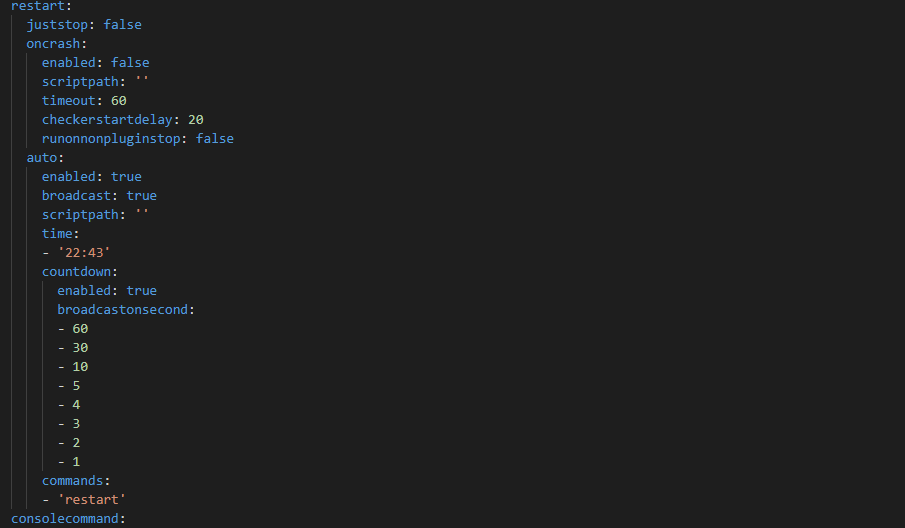Click the 'commands:' key
This screenshot has height=528, width=905.
coord(76,481)
